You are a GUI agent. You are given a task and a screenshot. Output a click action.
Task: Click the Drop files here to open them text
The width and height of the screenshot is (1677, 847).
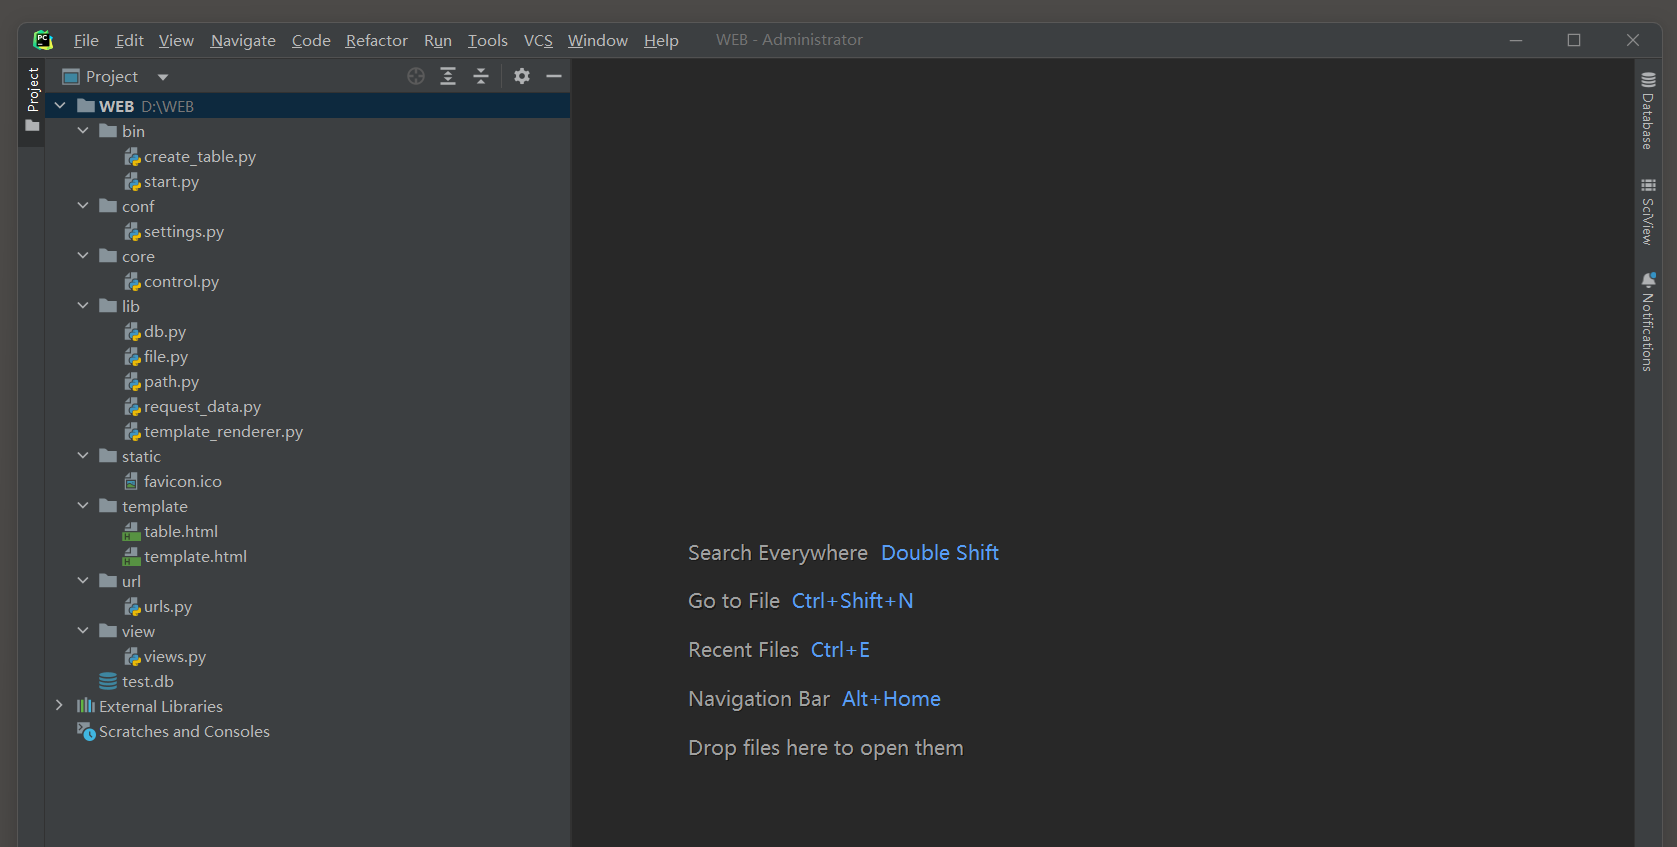point(826,748)
